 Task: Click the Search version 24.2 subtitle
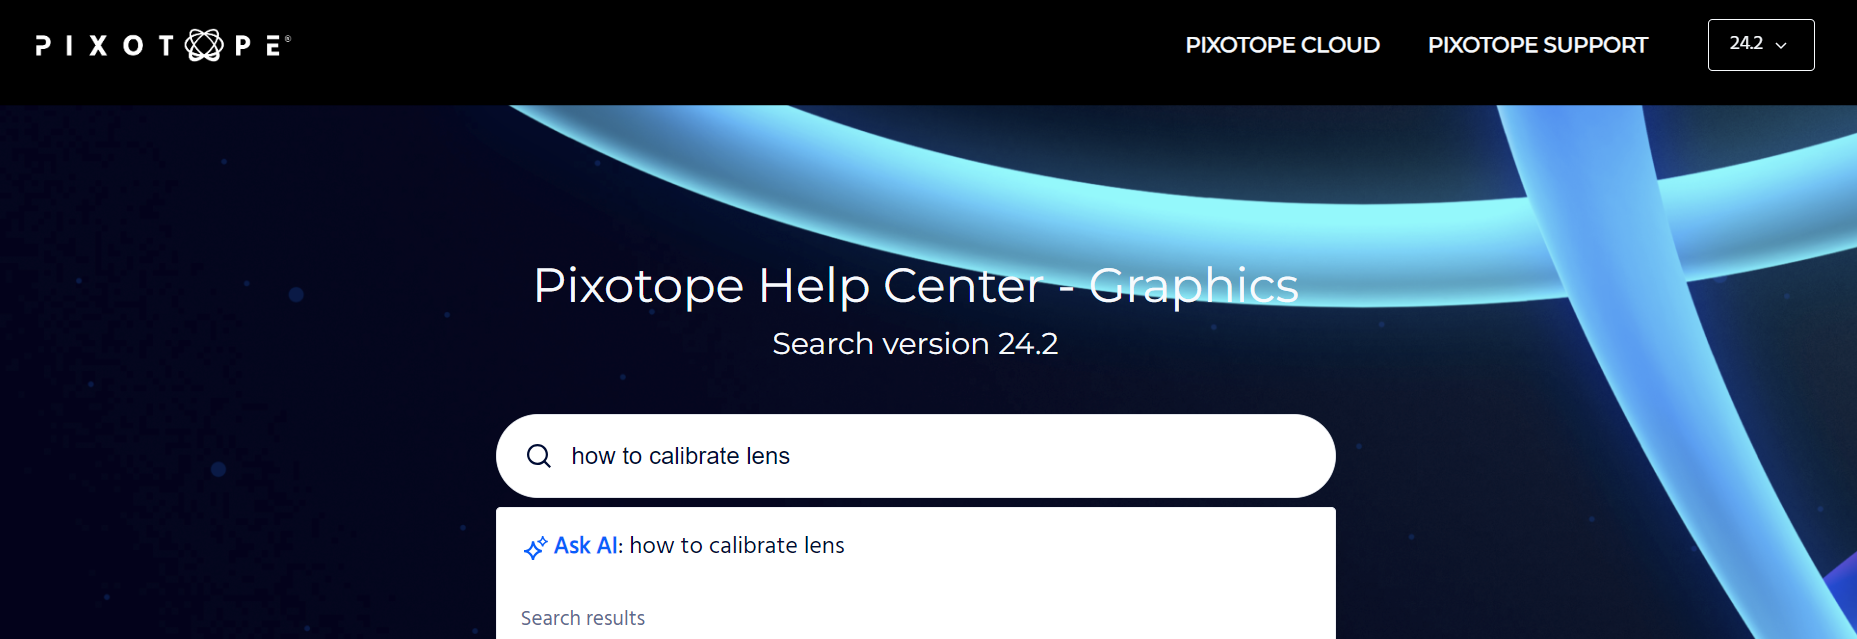tap(915, 343)
